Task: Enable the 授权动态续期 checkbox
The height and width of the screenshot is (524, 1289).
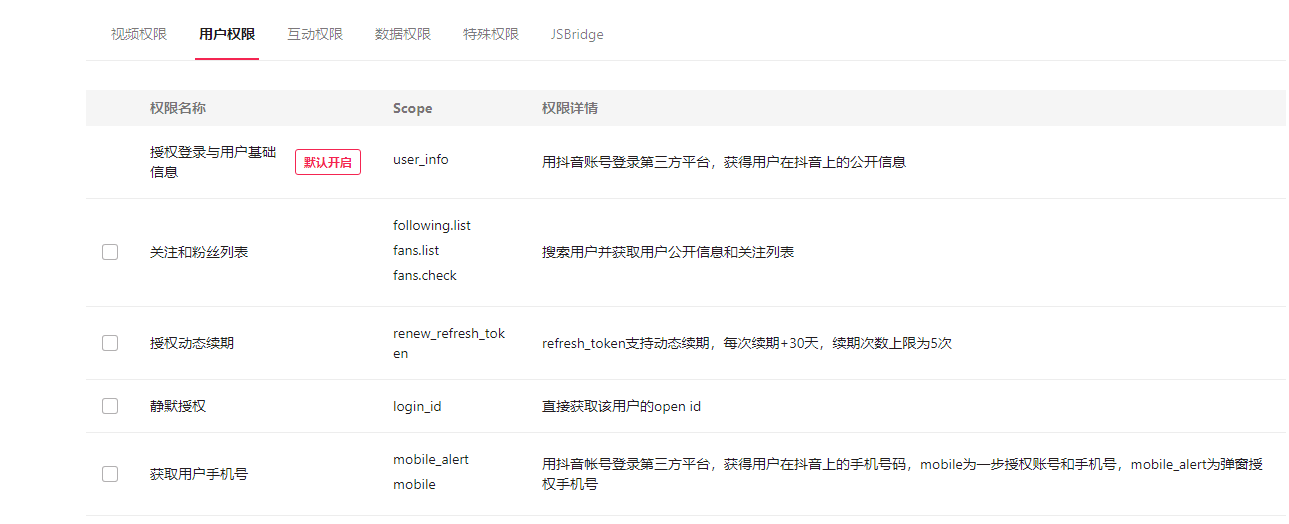Action: pyautogui.click(x=110, y=343)
